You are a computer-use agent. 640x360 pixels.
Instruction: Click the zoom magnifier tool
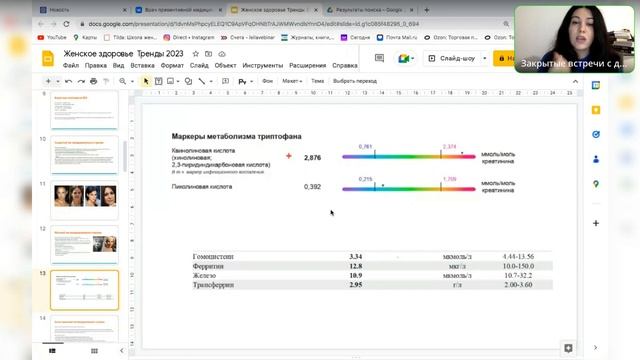pyautogui.click(x=122, y=81)
